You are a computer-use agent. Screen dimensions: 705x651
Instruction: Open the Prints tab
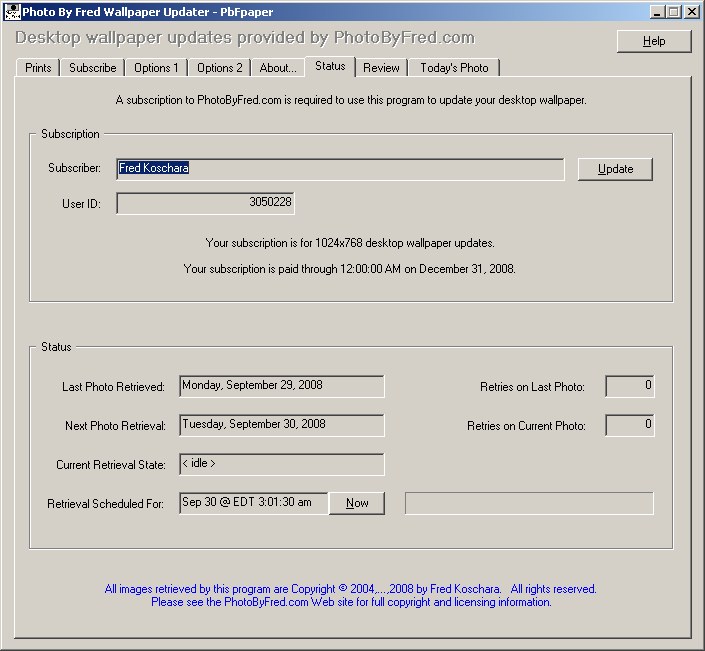pyautogui.click(x=38, y=68)
